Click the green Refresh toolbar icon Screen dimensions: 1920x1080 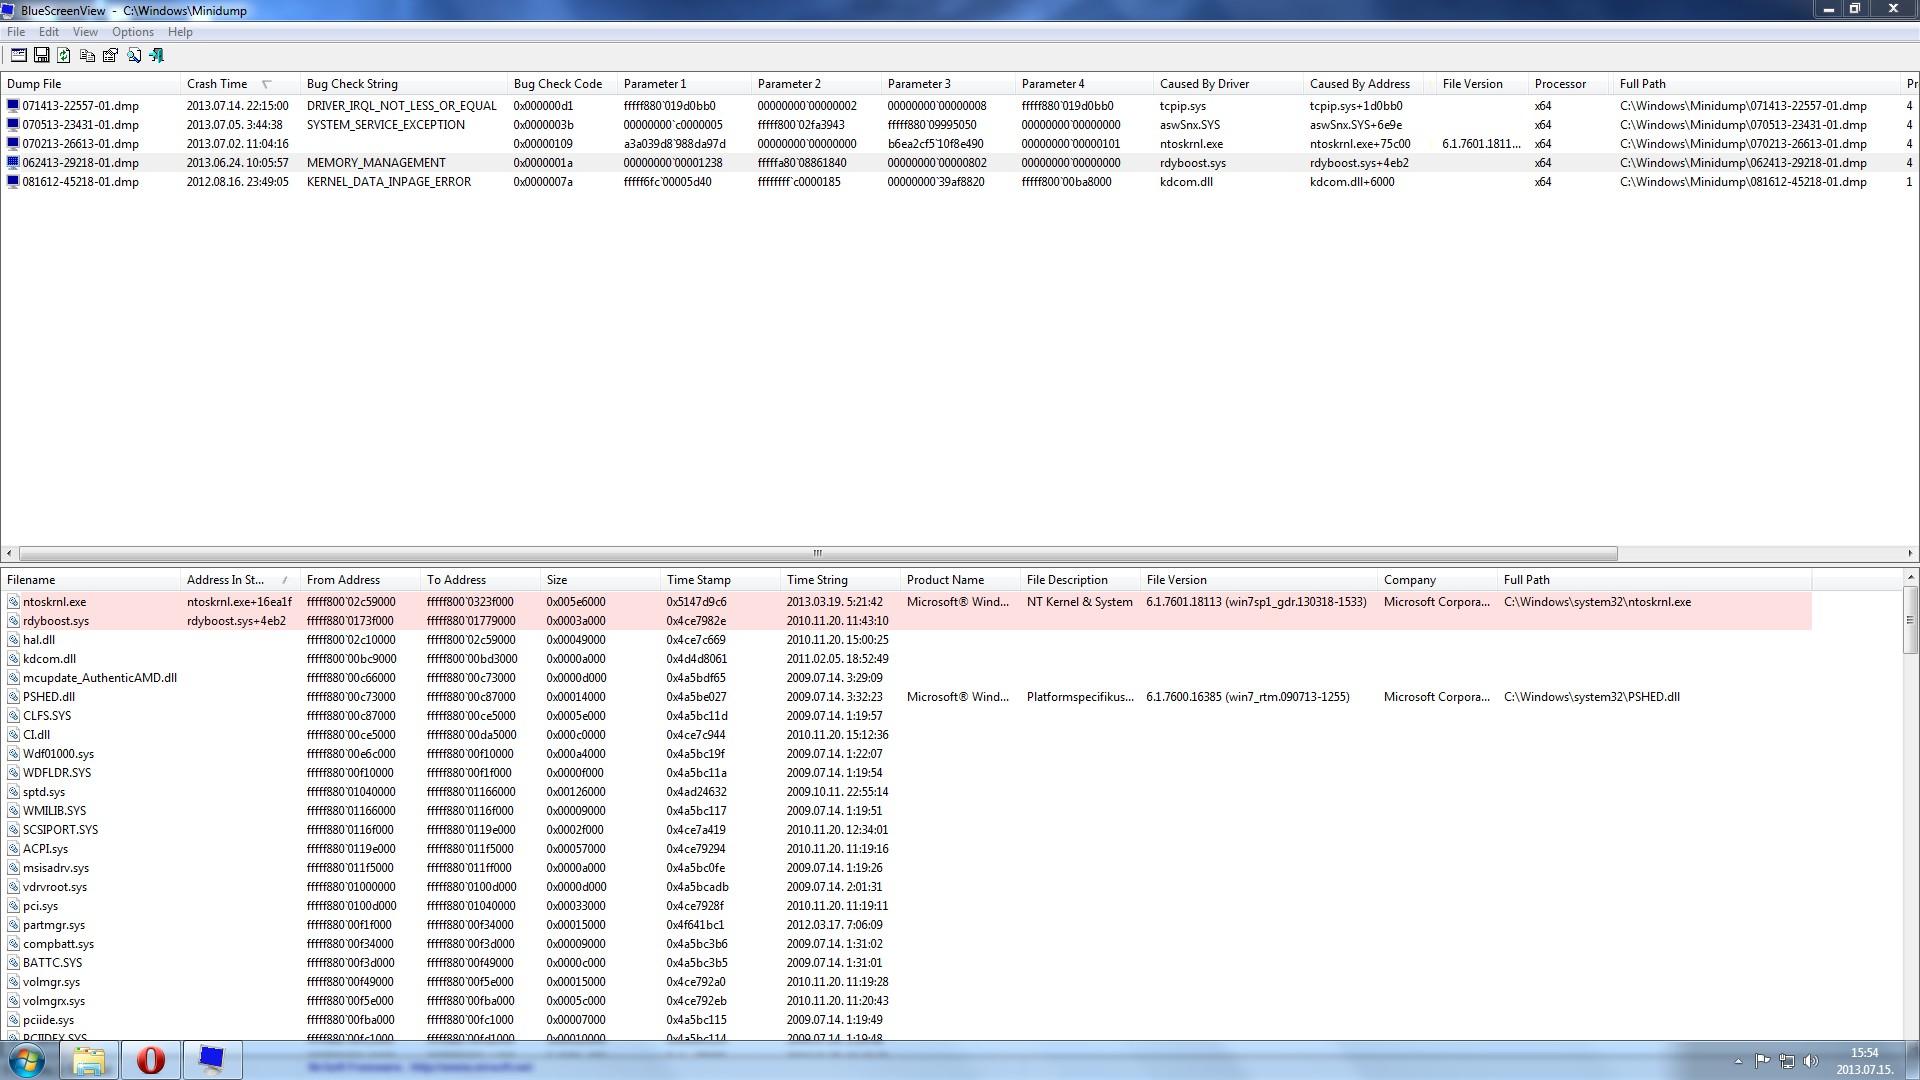[x=64, y=55]
